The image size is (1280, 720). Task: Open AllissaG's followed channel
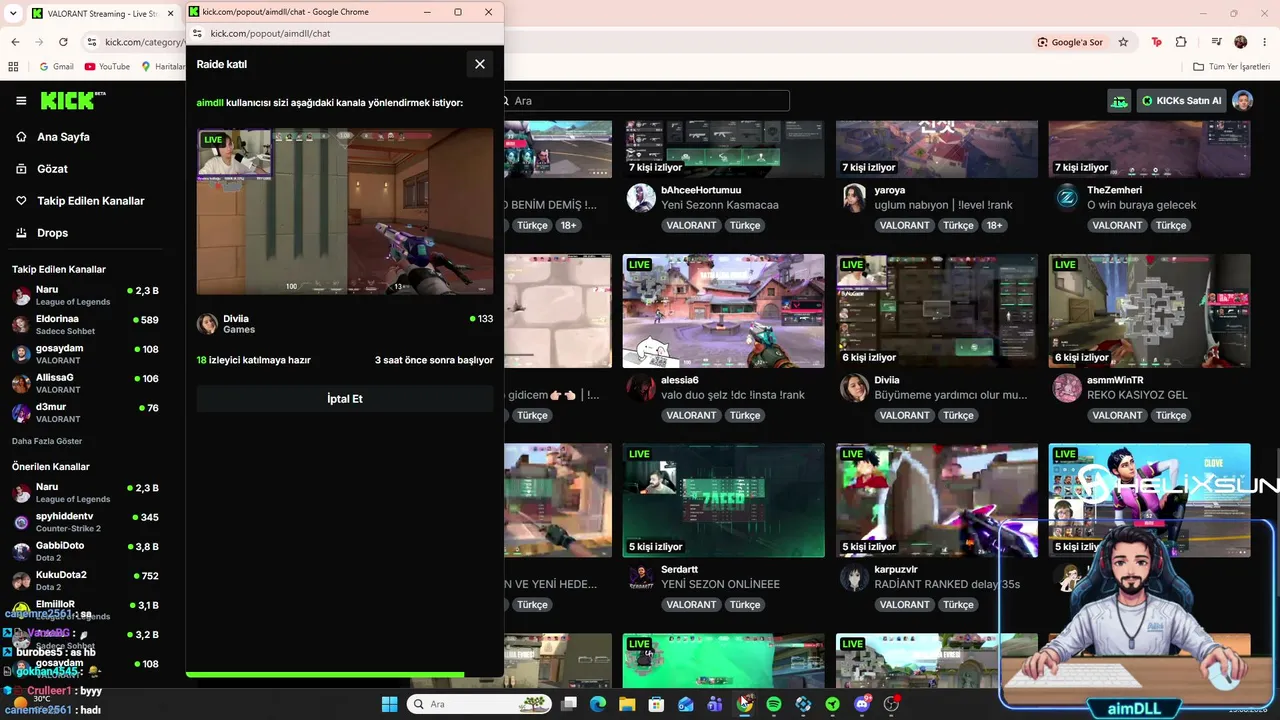pos(86,383)
